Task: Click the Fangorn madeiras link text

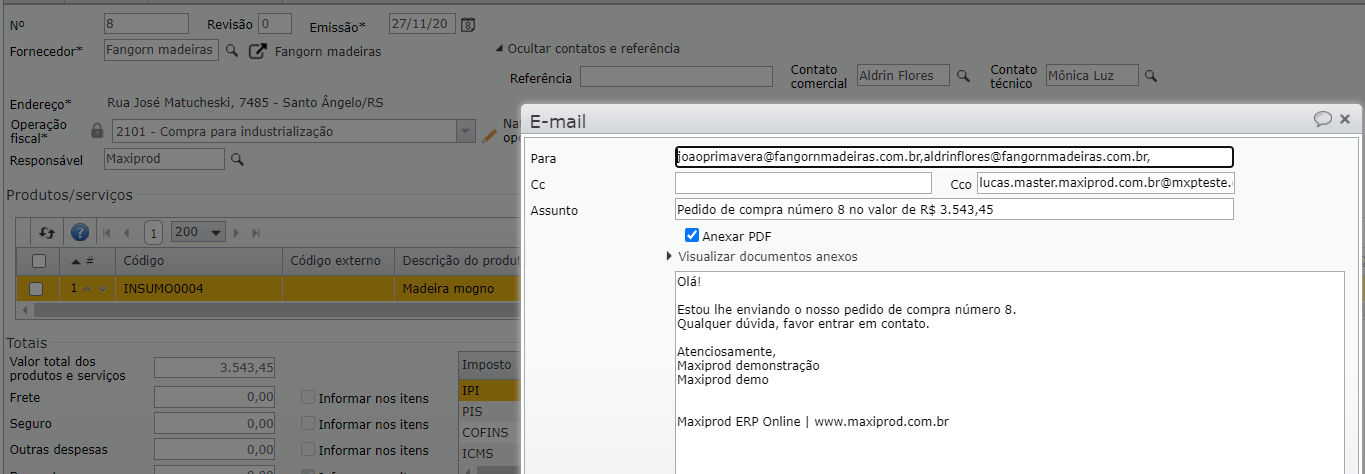Action: point(328,51)
